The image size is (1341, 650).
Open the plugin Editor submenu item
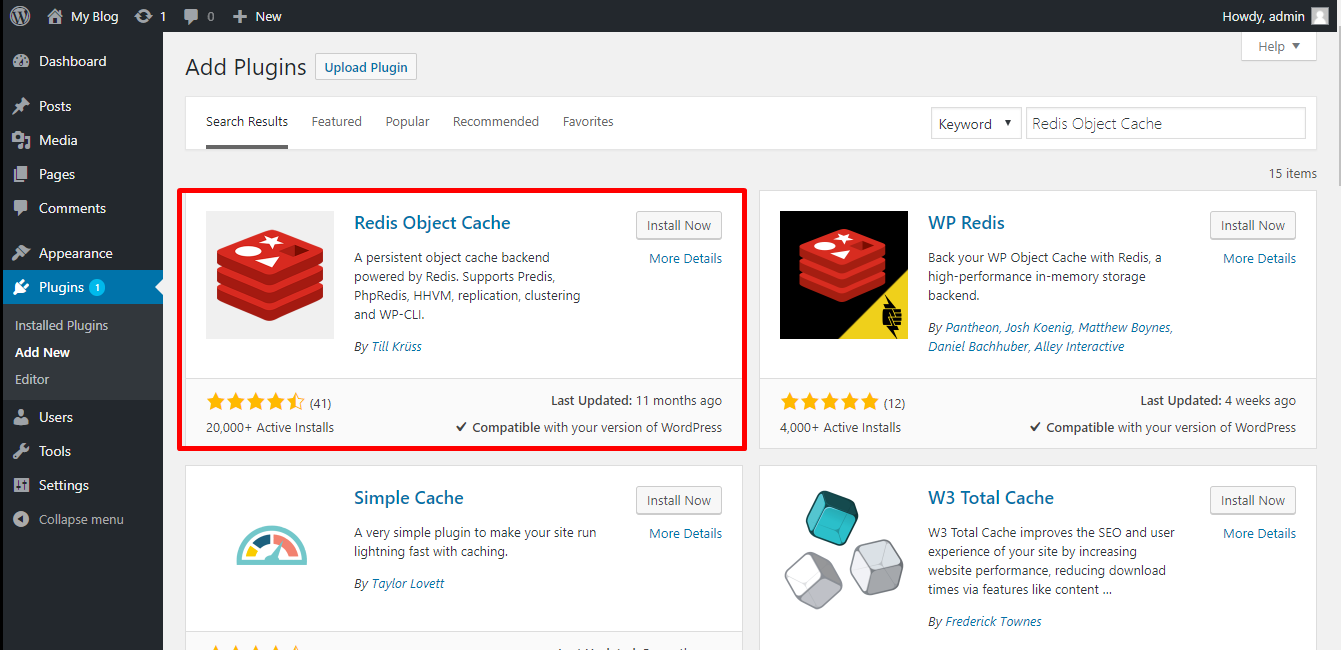click(x=32, y=379)
